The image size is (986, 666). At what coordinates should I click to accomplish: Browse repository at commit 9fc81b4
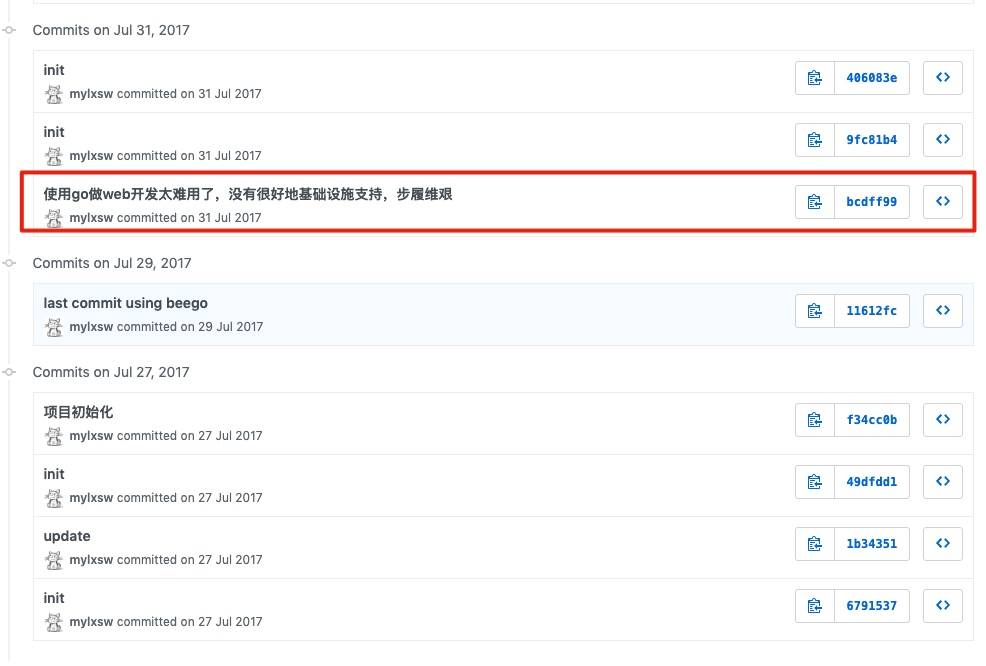point(943,140)
